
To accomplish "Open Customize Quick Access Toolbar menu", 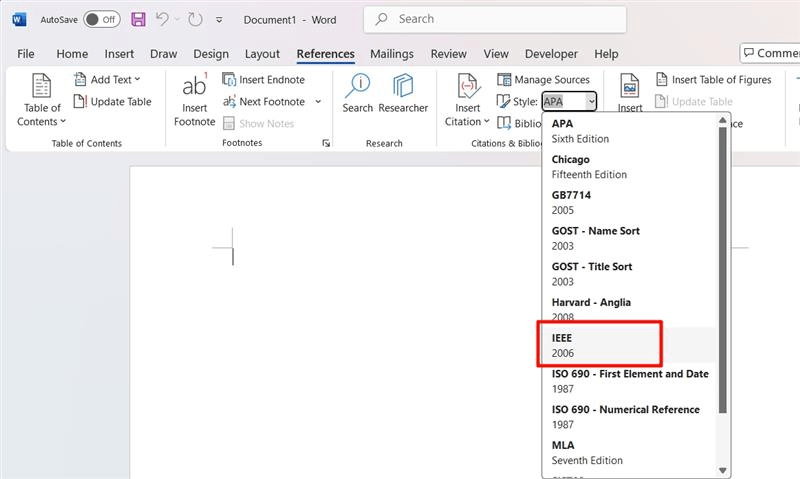I will coord(219,20).
